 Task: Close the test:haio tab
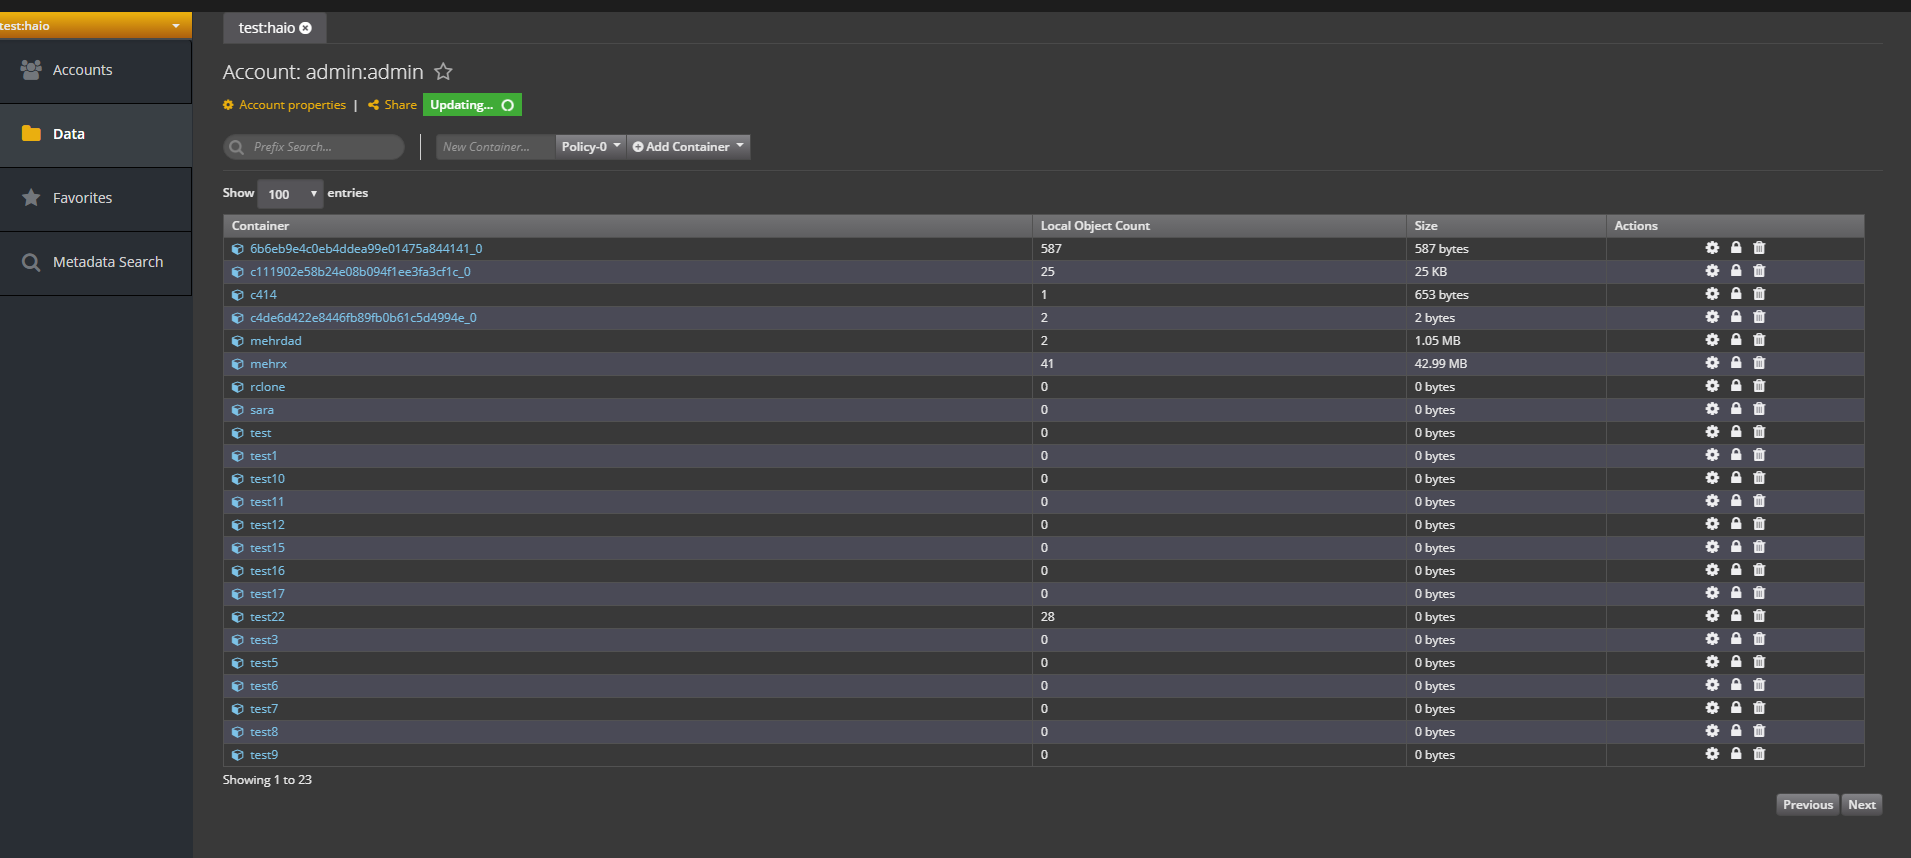(x=306, y=28)
